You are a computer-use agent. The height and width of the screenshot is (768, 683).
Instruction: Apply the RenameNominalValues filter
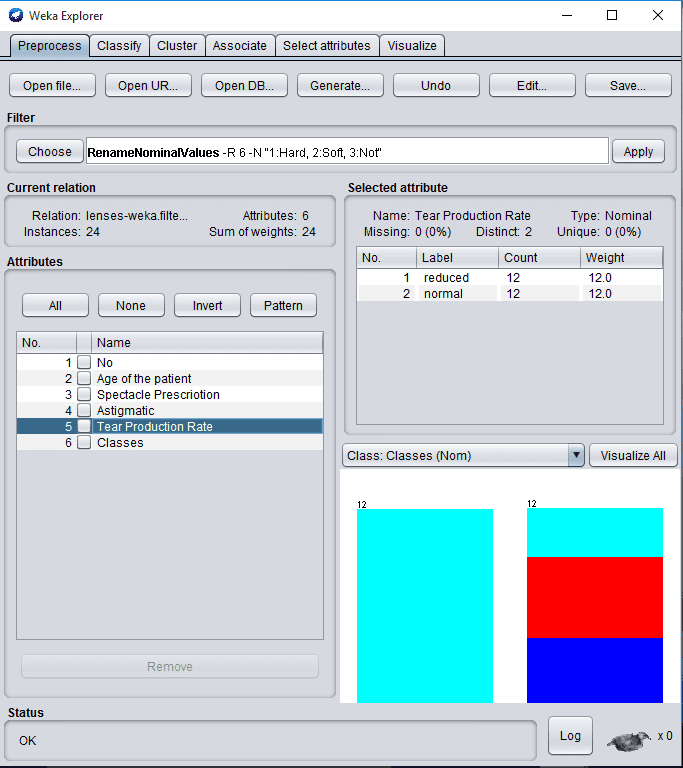point(638,151)
